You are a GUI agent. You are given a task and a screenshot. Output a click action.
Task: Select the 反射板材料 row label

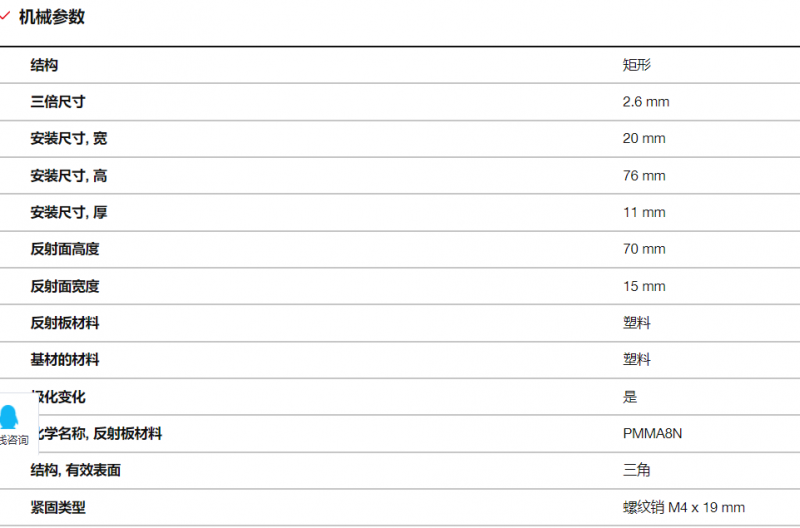[x=64, y=323]
